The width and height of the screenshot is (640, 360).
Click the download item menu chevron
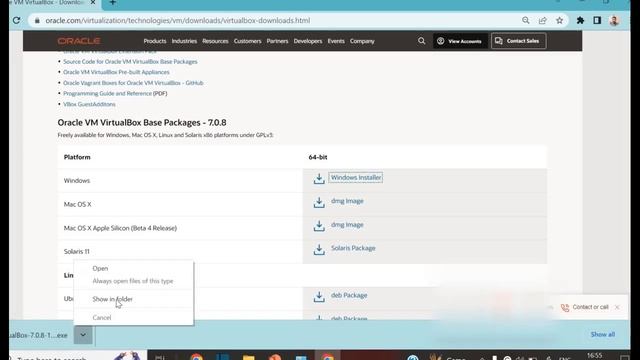tap(83, 335)
